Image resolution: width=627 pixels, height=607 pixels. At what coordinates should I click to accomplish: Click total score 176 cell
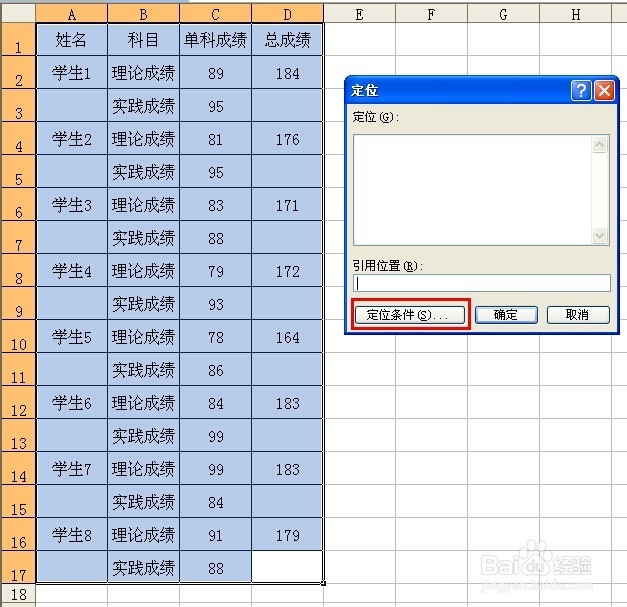tap(288, 138)
